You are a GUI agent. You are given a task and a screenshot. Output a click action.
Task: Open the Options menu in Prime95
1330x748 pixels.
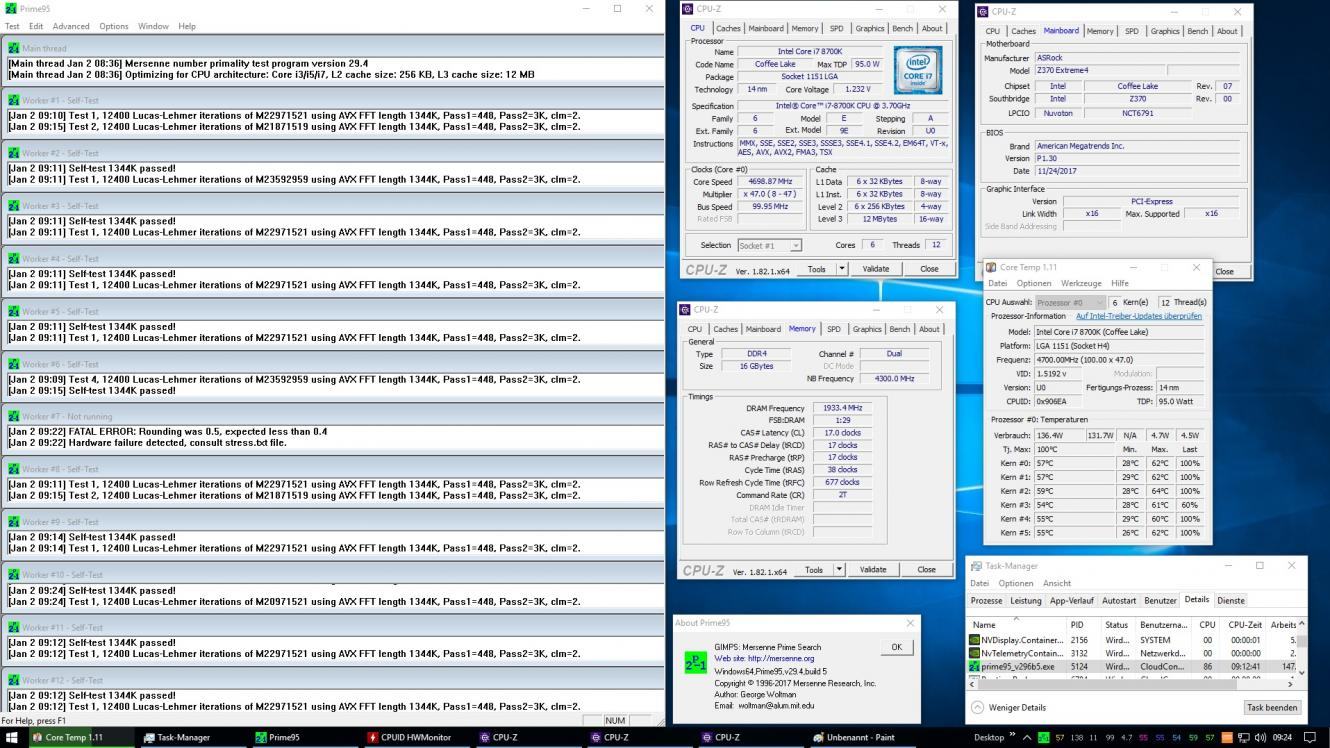pos(113,26)
